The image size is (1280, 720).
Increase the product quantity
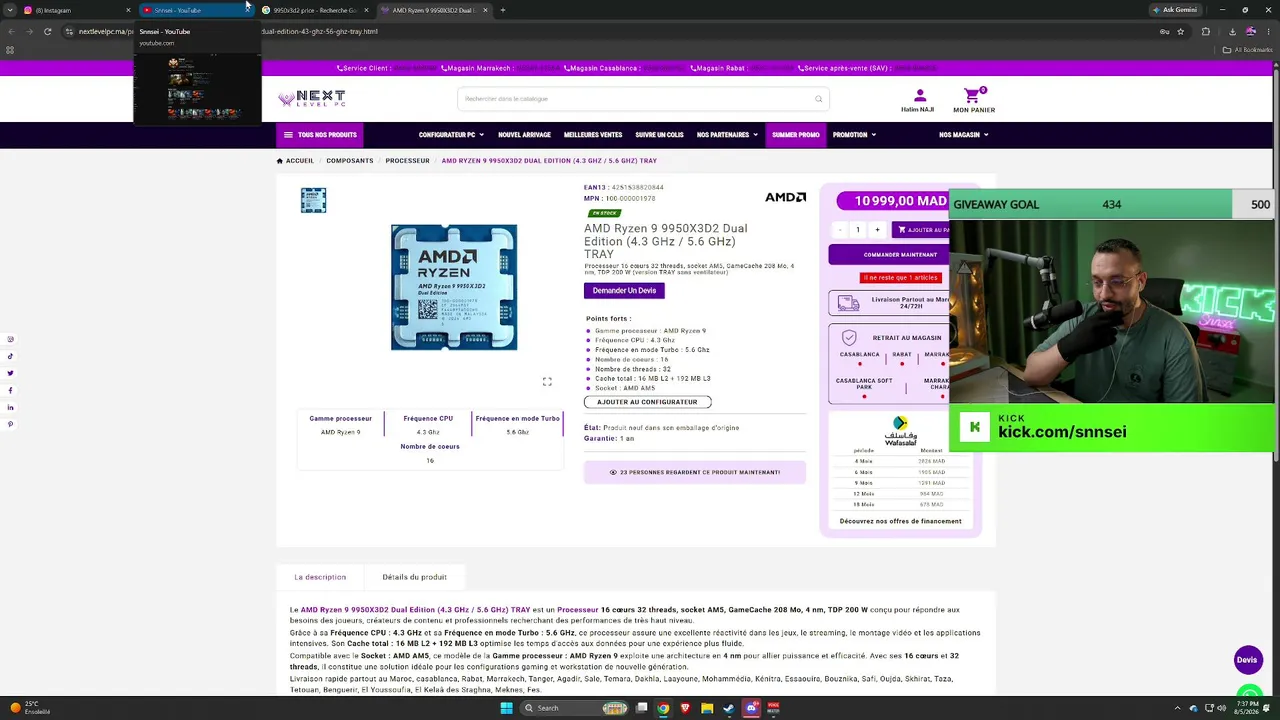click(x=877, y=230)
